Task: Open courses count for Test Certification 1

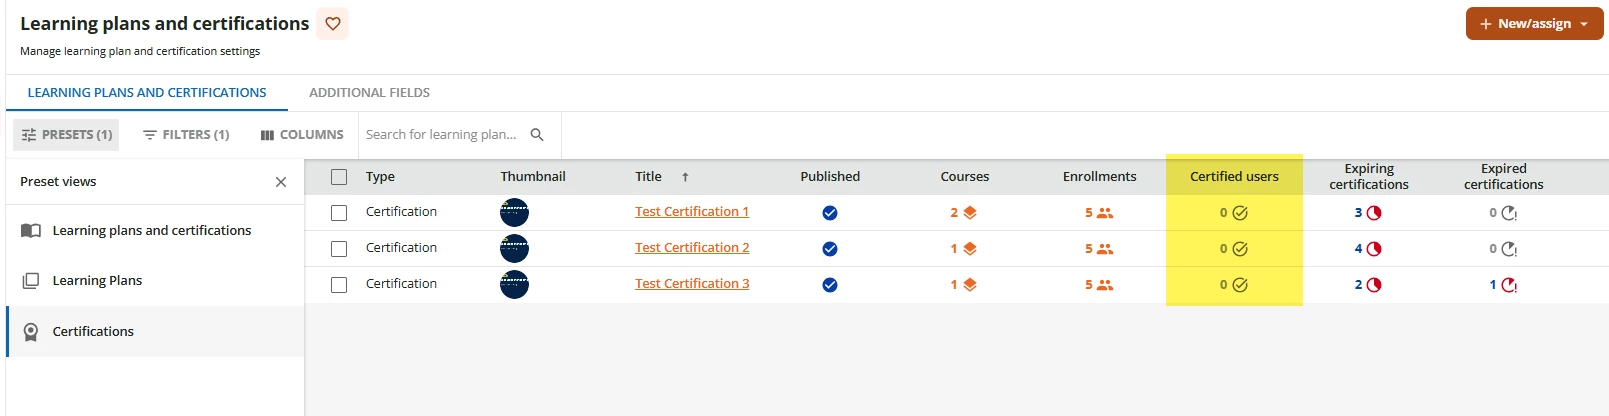Action: point(963,213)
